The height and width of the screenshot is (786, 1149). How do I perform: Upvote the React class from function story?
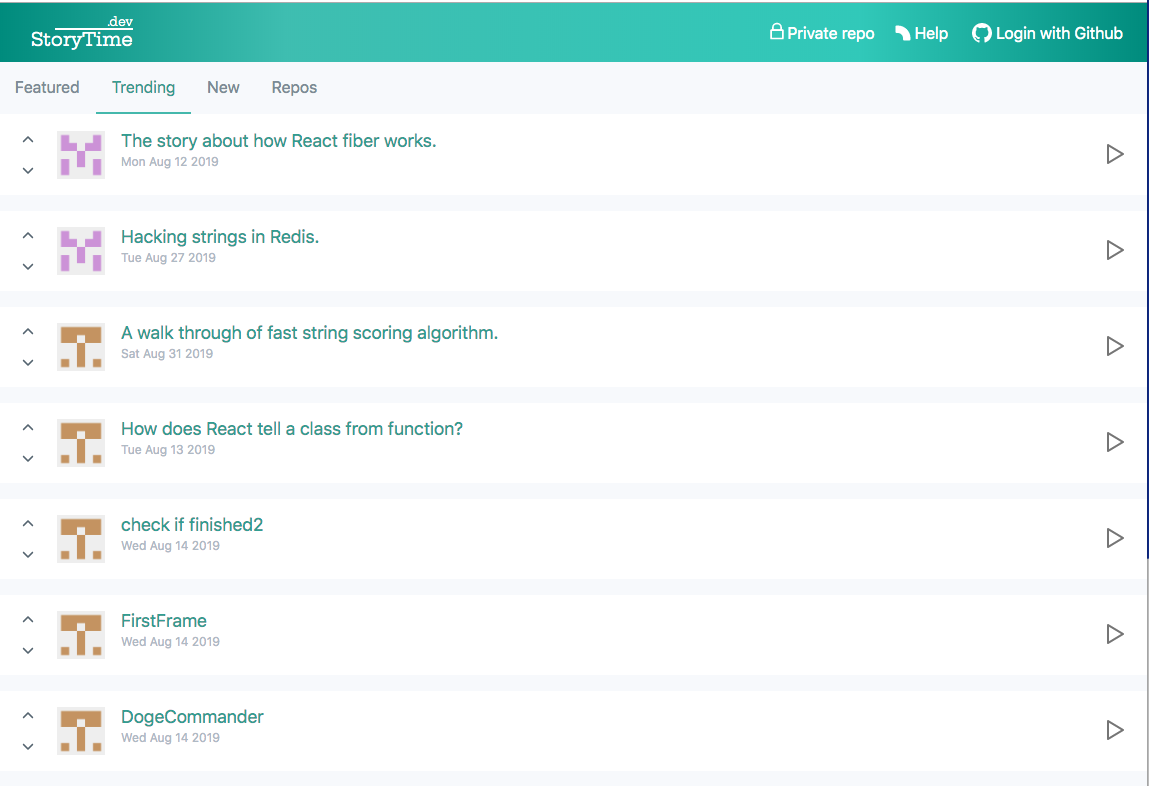(28, 427)
